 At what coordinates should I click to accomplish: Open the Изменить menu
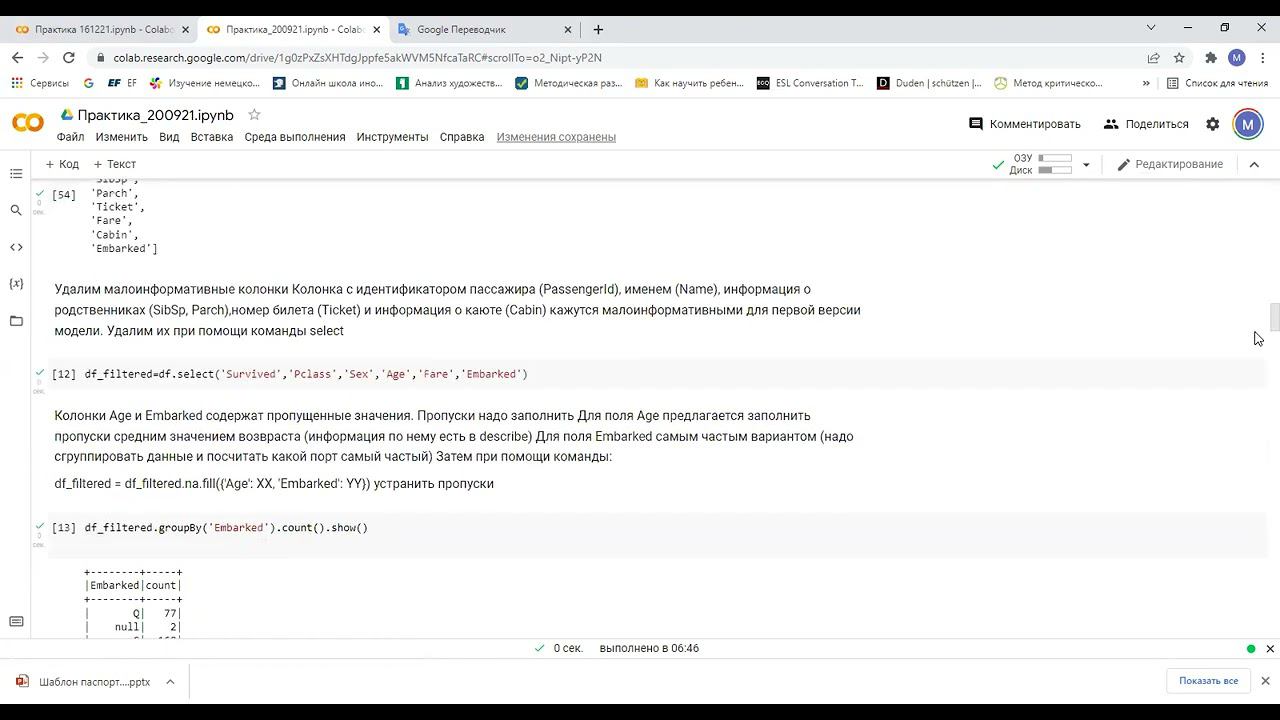pos(122,137)
